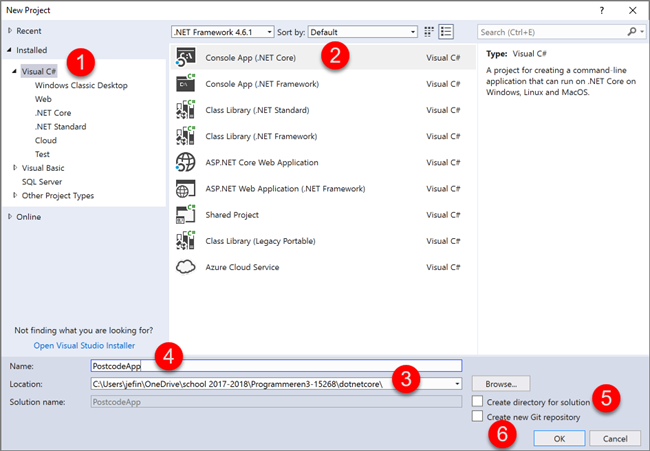The height and width of the screenshot is (451, 650).
Task: Choose the ASP.NET Core Web Application globe icon
Action: click(186, 162)
